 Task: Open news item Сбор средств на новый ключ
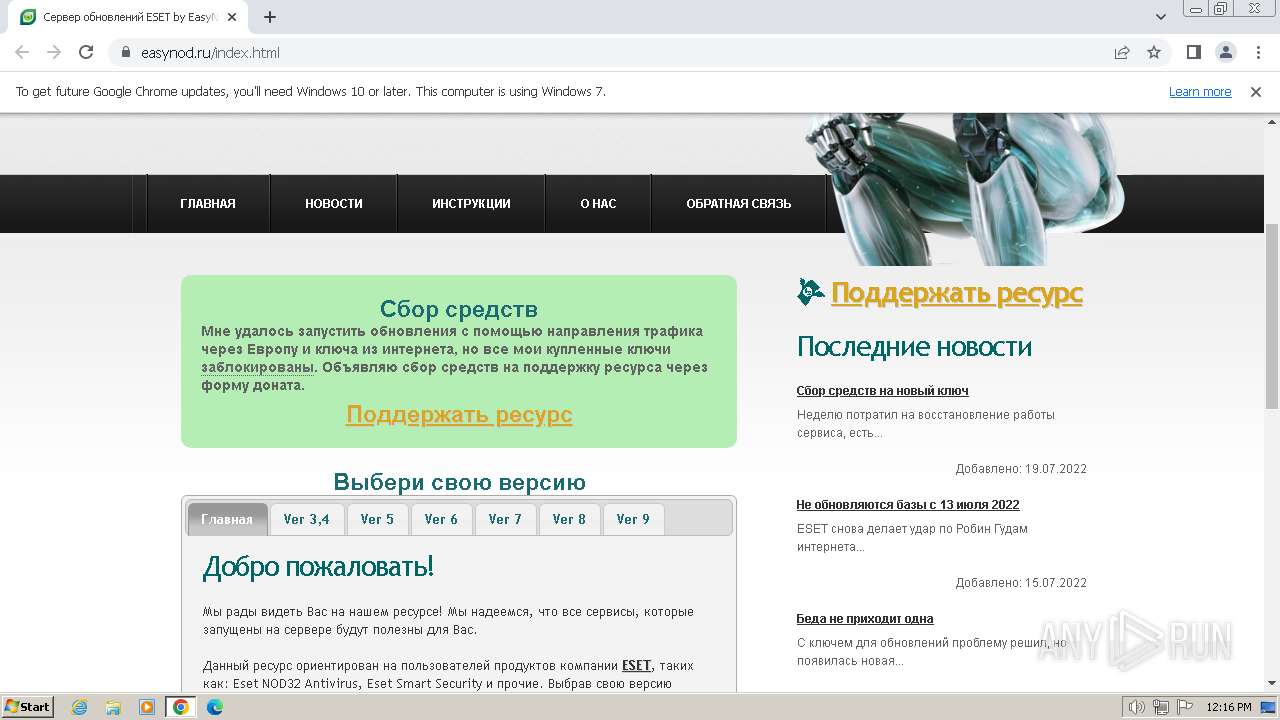(883, 391)
